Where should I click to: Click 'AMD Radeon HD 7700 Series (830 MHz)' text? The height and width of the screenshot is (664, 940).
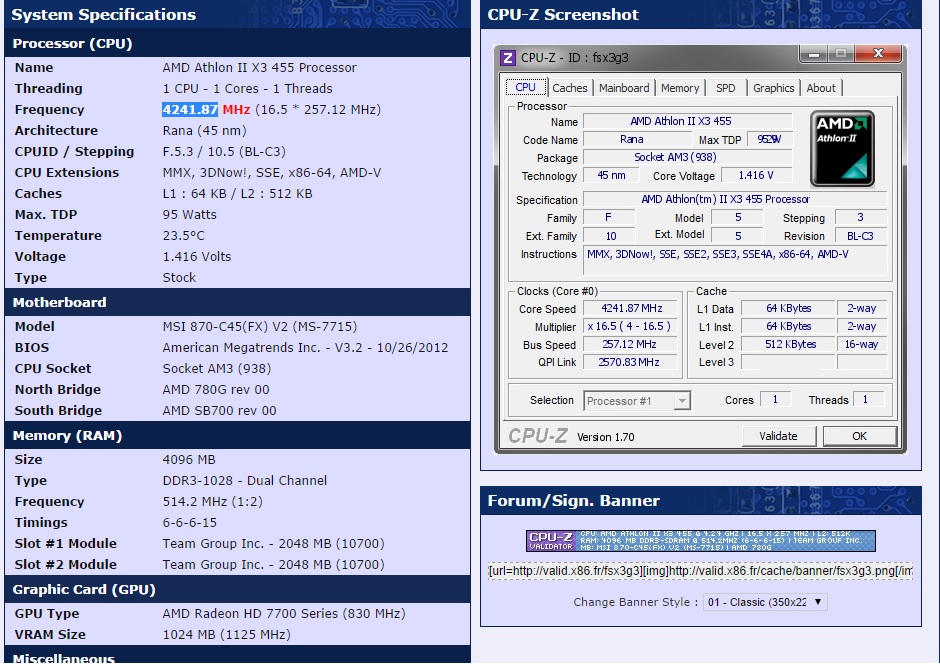(x=284, y=614)
